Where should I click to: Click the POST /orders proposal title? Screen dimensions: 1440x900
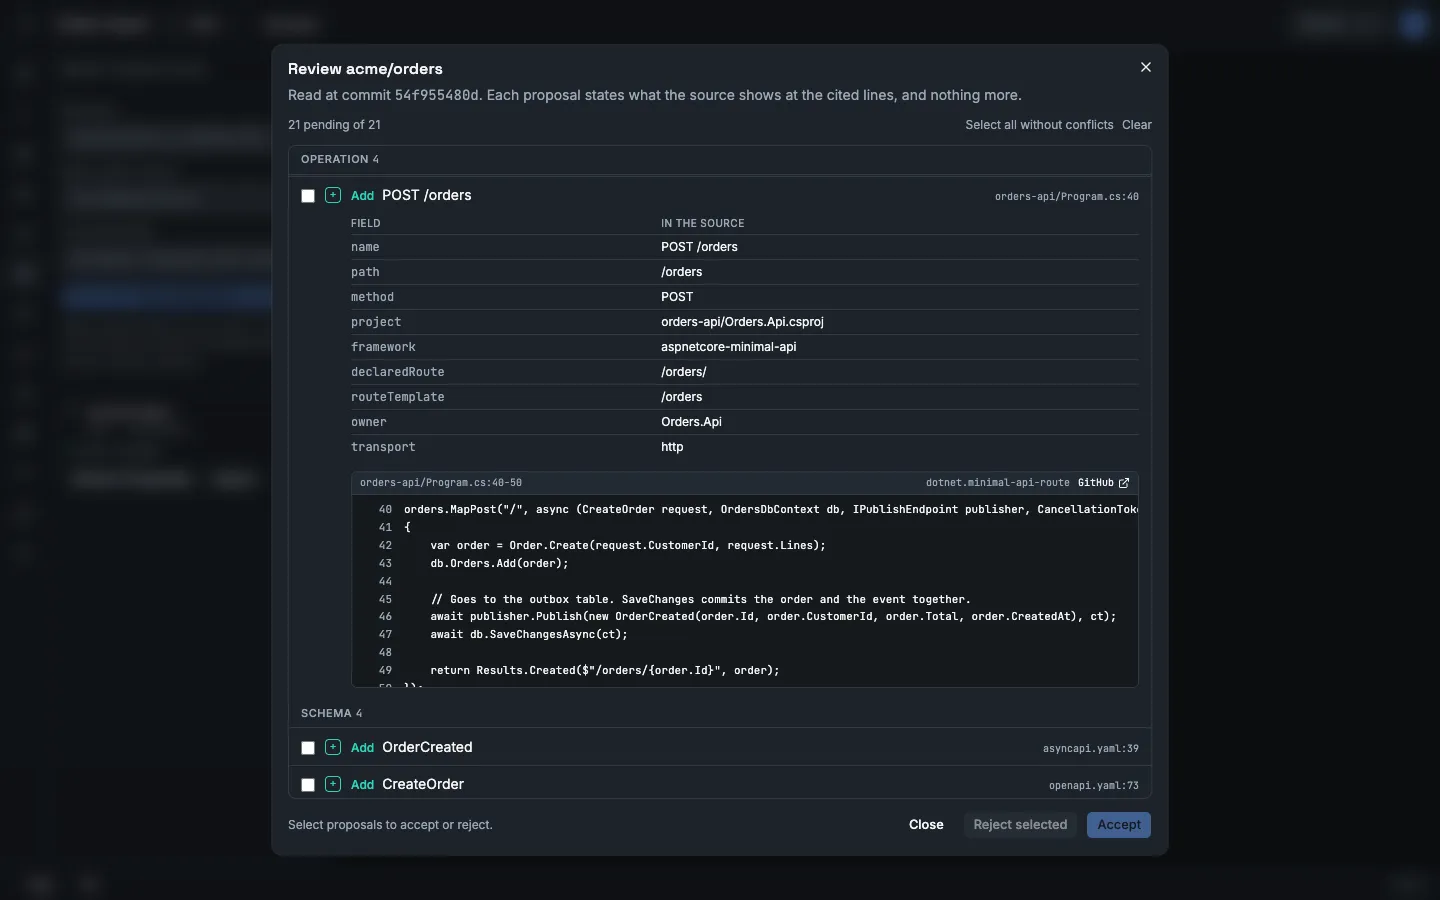[x=427, y=195]
